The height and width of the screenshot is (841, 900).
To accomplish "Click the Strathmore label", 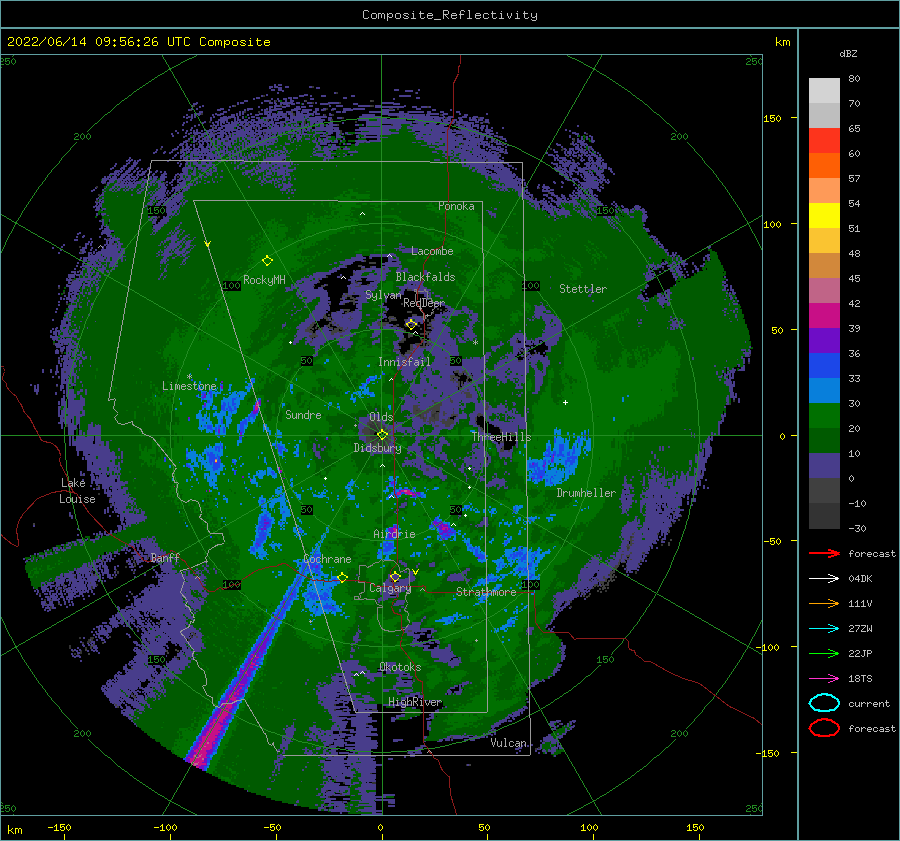I will tap(486, 592).
